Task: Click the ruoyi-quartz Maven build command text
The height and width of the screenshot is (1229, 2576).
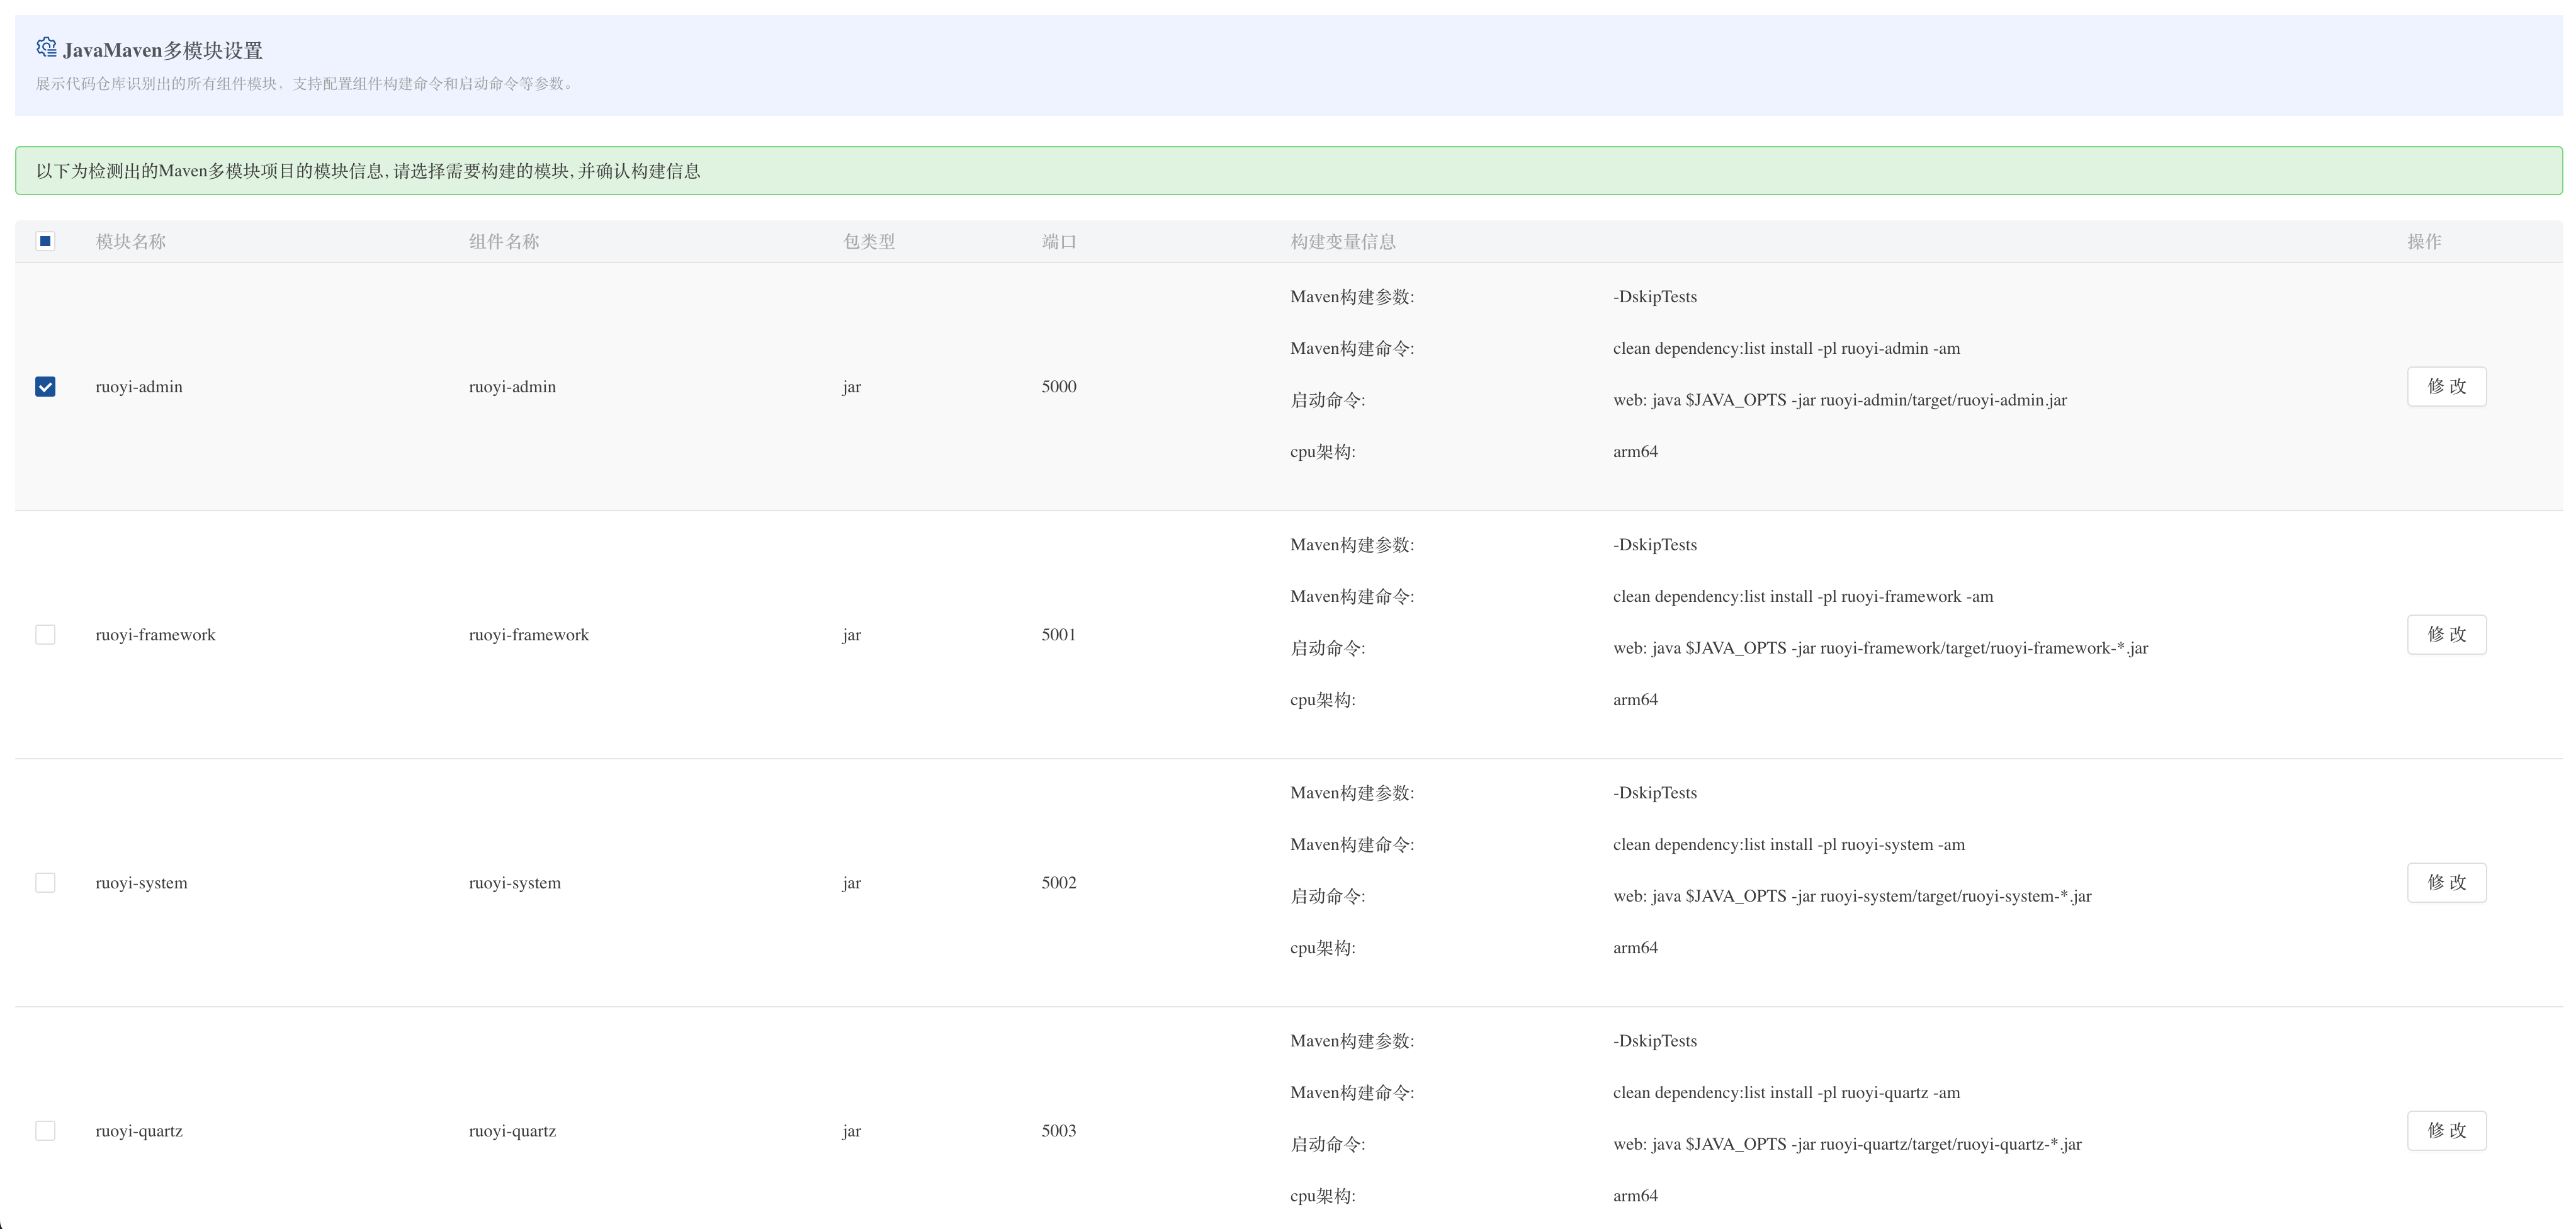Action: (x=1786, y=1093)
